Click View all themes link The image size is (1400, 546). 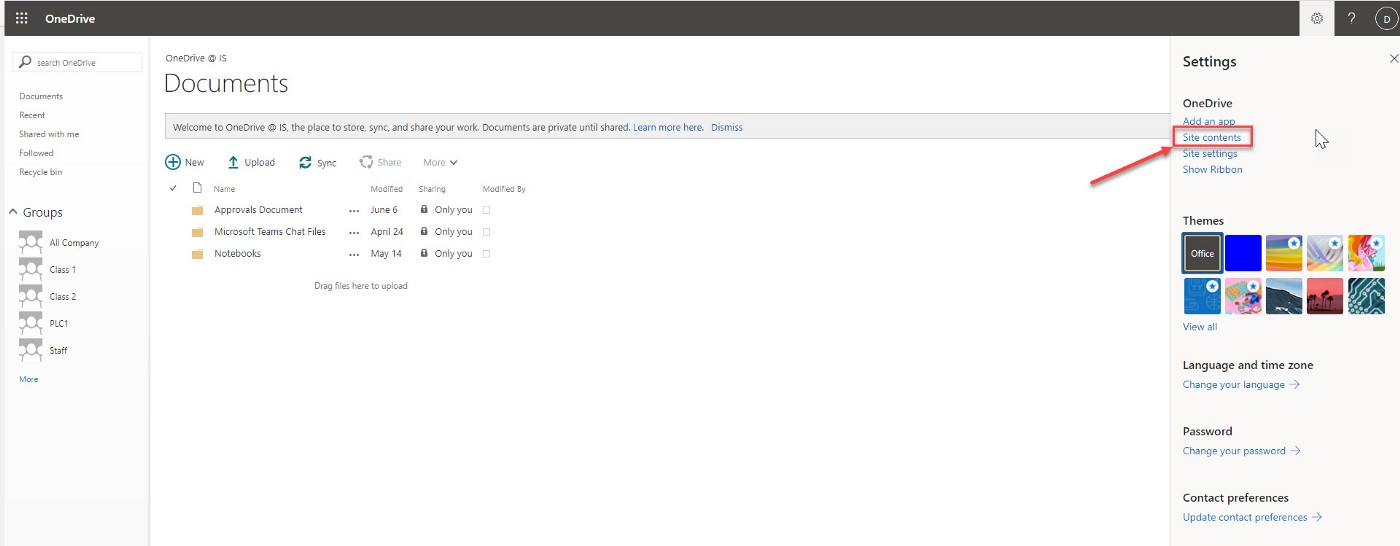[x=1200, y=327]
